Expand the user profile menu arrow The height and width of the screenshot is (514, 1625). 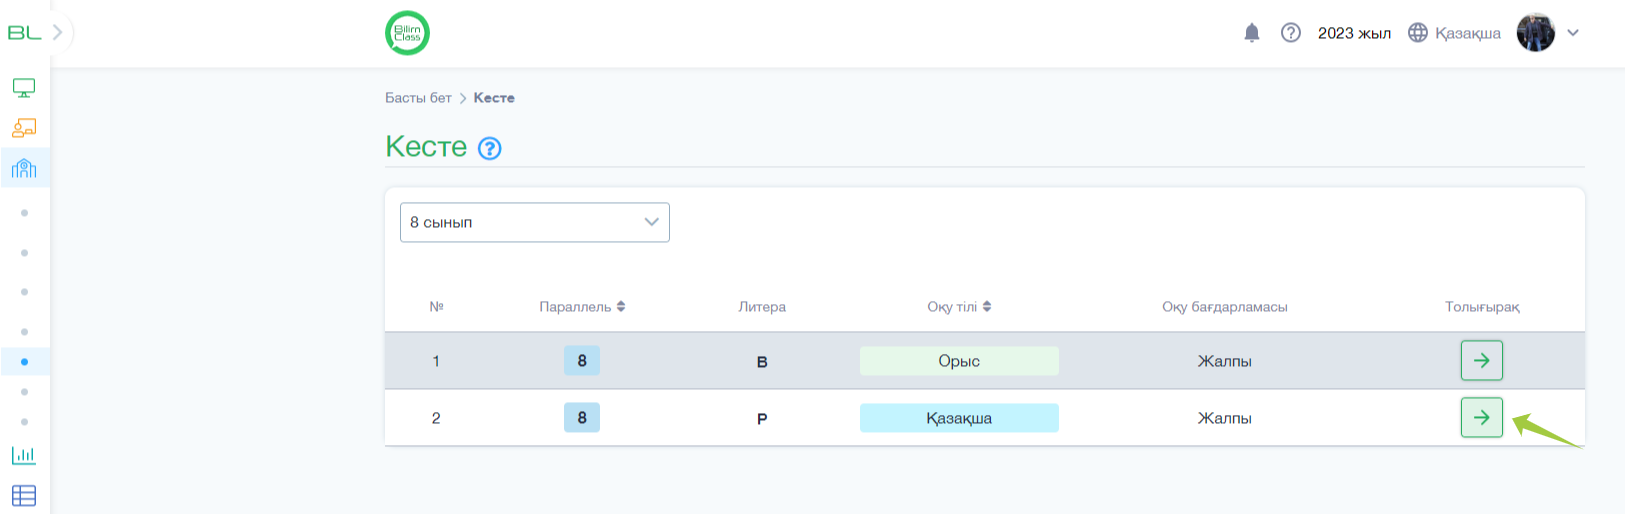point(1573,33)
